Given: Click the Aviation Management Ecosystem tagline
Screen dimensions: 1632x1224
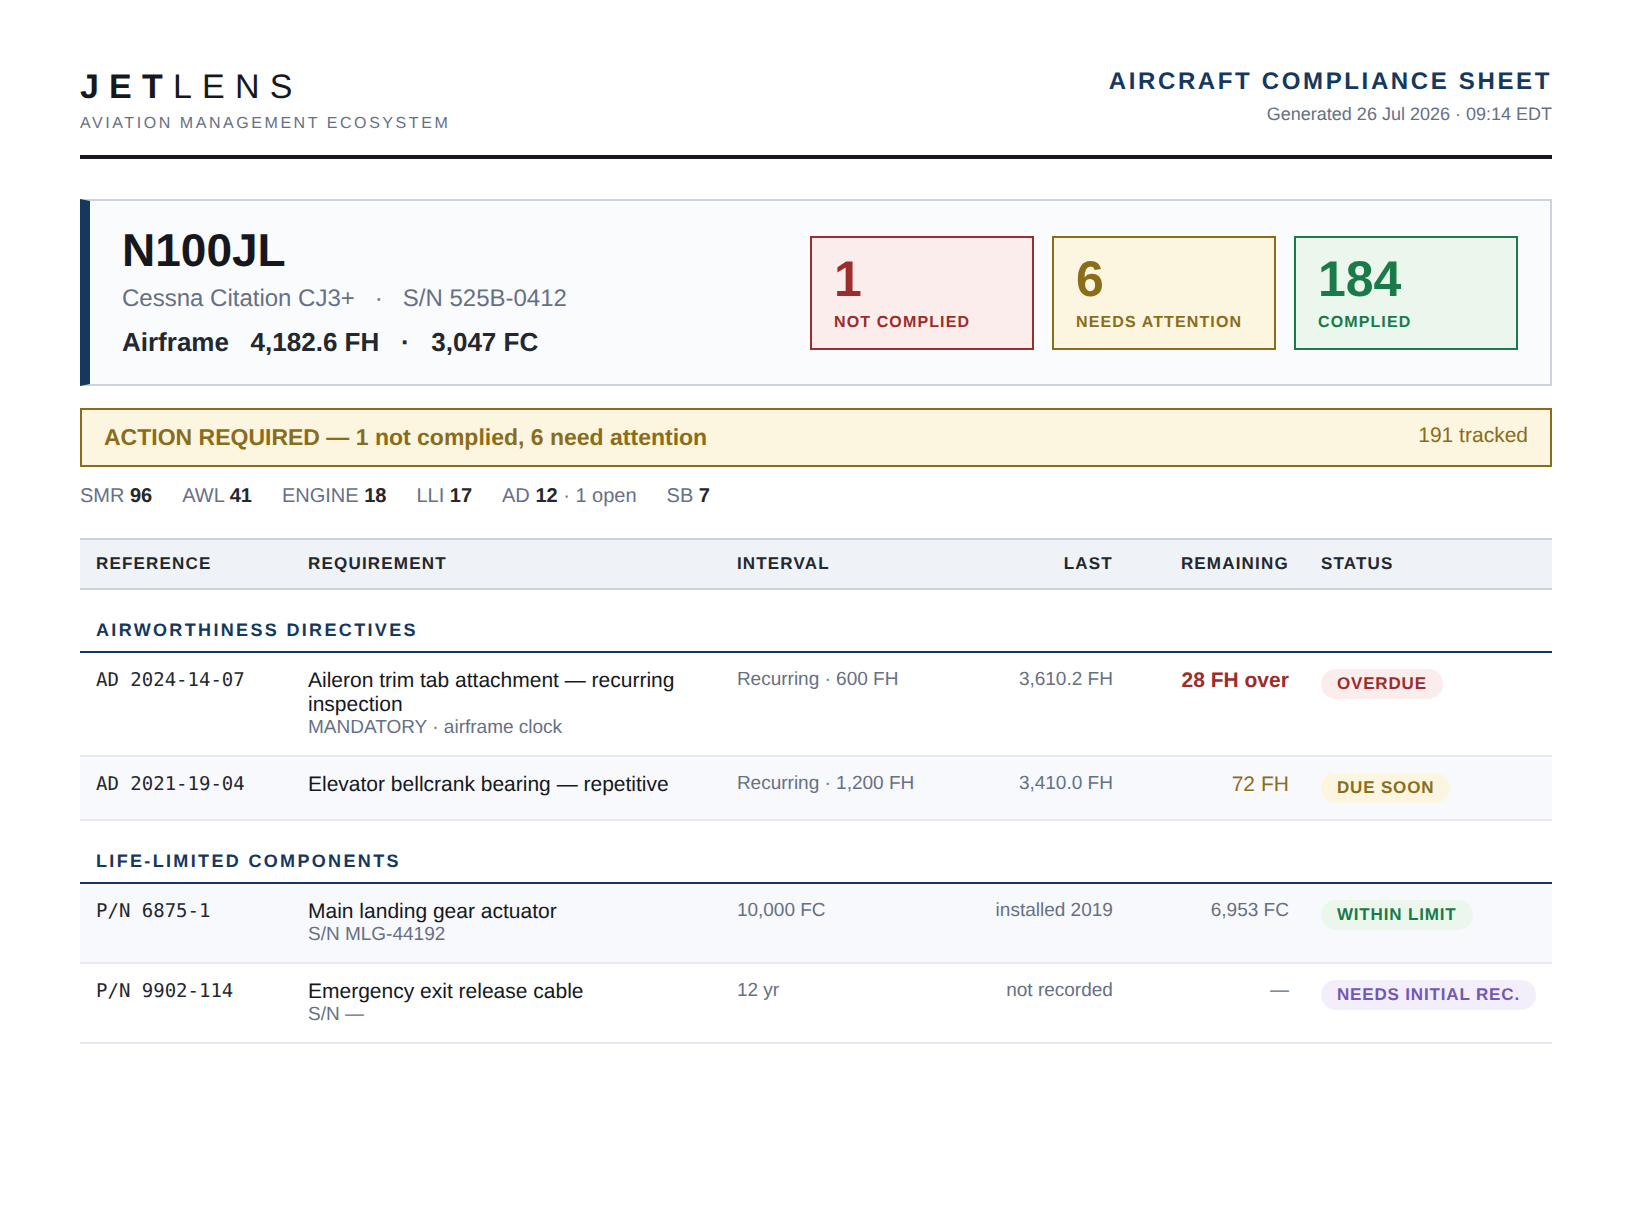Looking at the screenshot, I should 265,122.
